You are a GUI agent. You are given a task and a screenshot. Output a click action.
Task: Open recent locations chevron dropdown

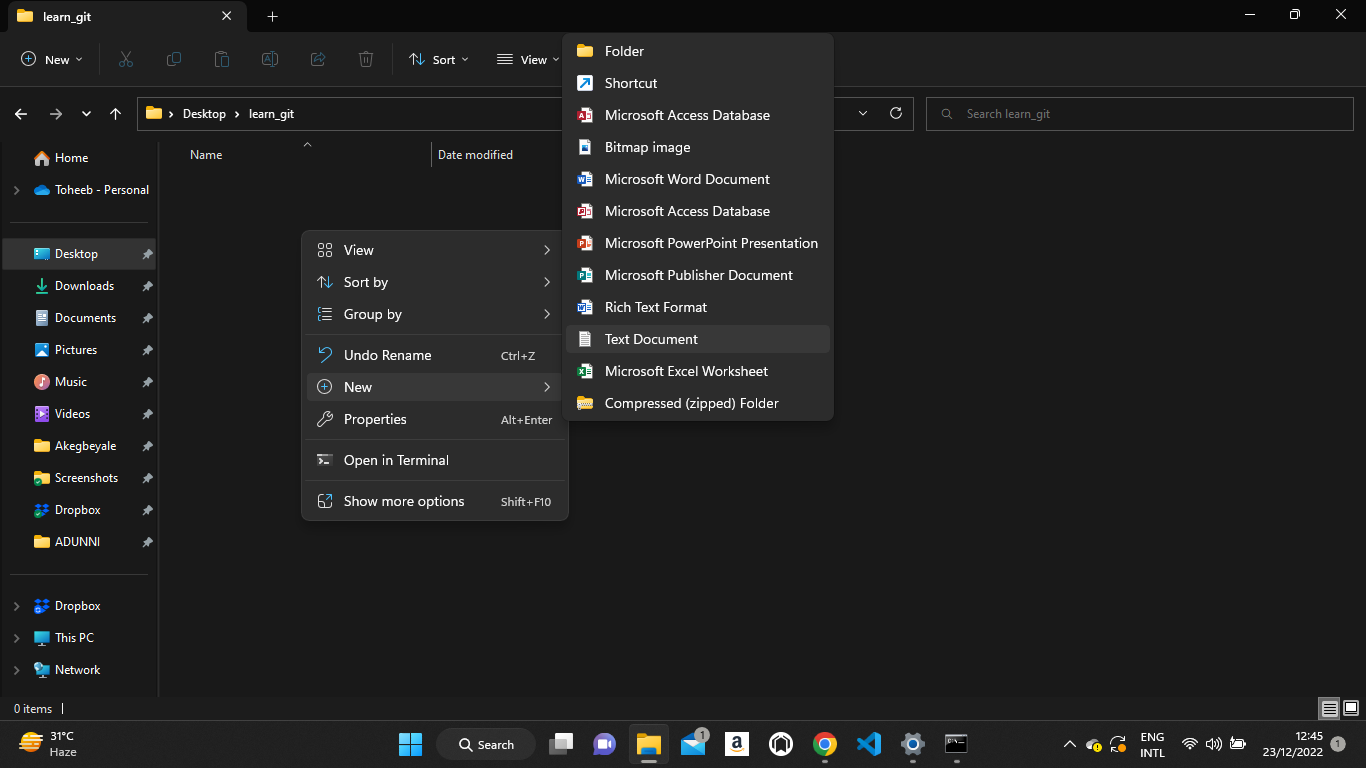86,114
